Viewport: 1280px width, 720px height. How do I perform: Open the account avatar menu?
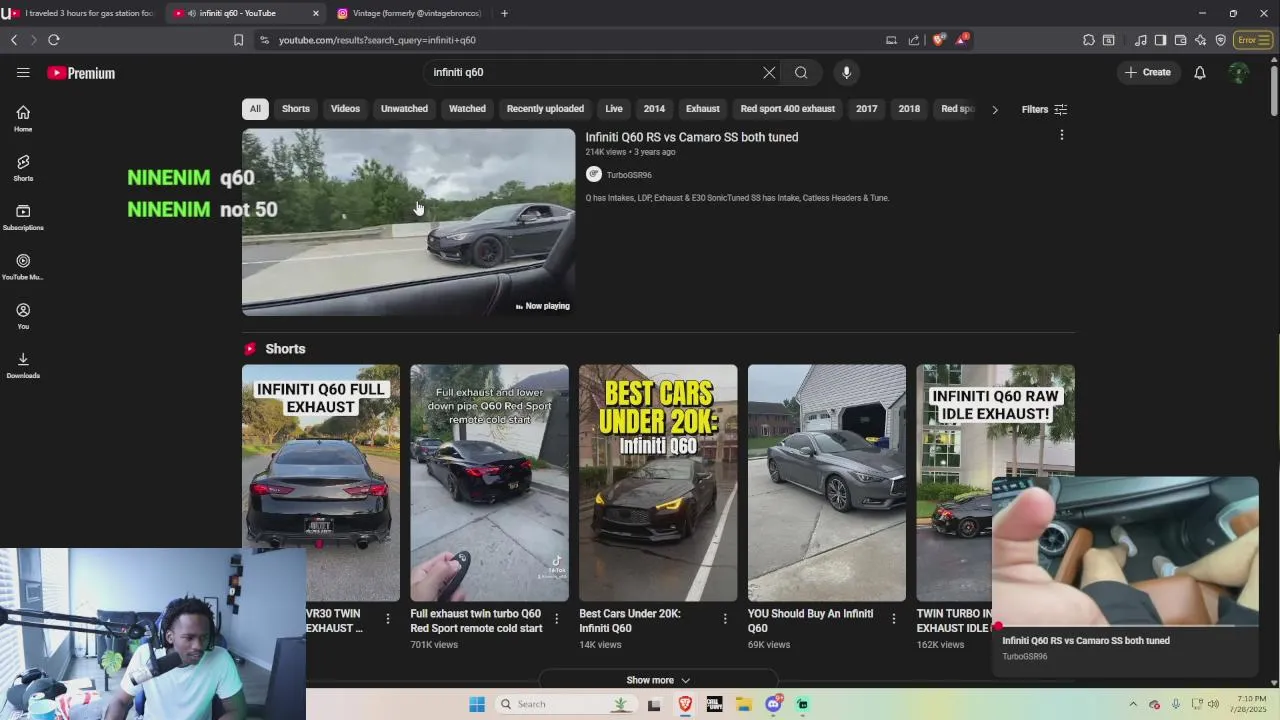point(1238,72)
